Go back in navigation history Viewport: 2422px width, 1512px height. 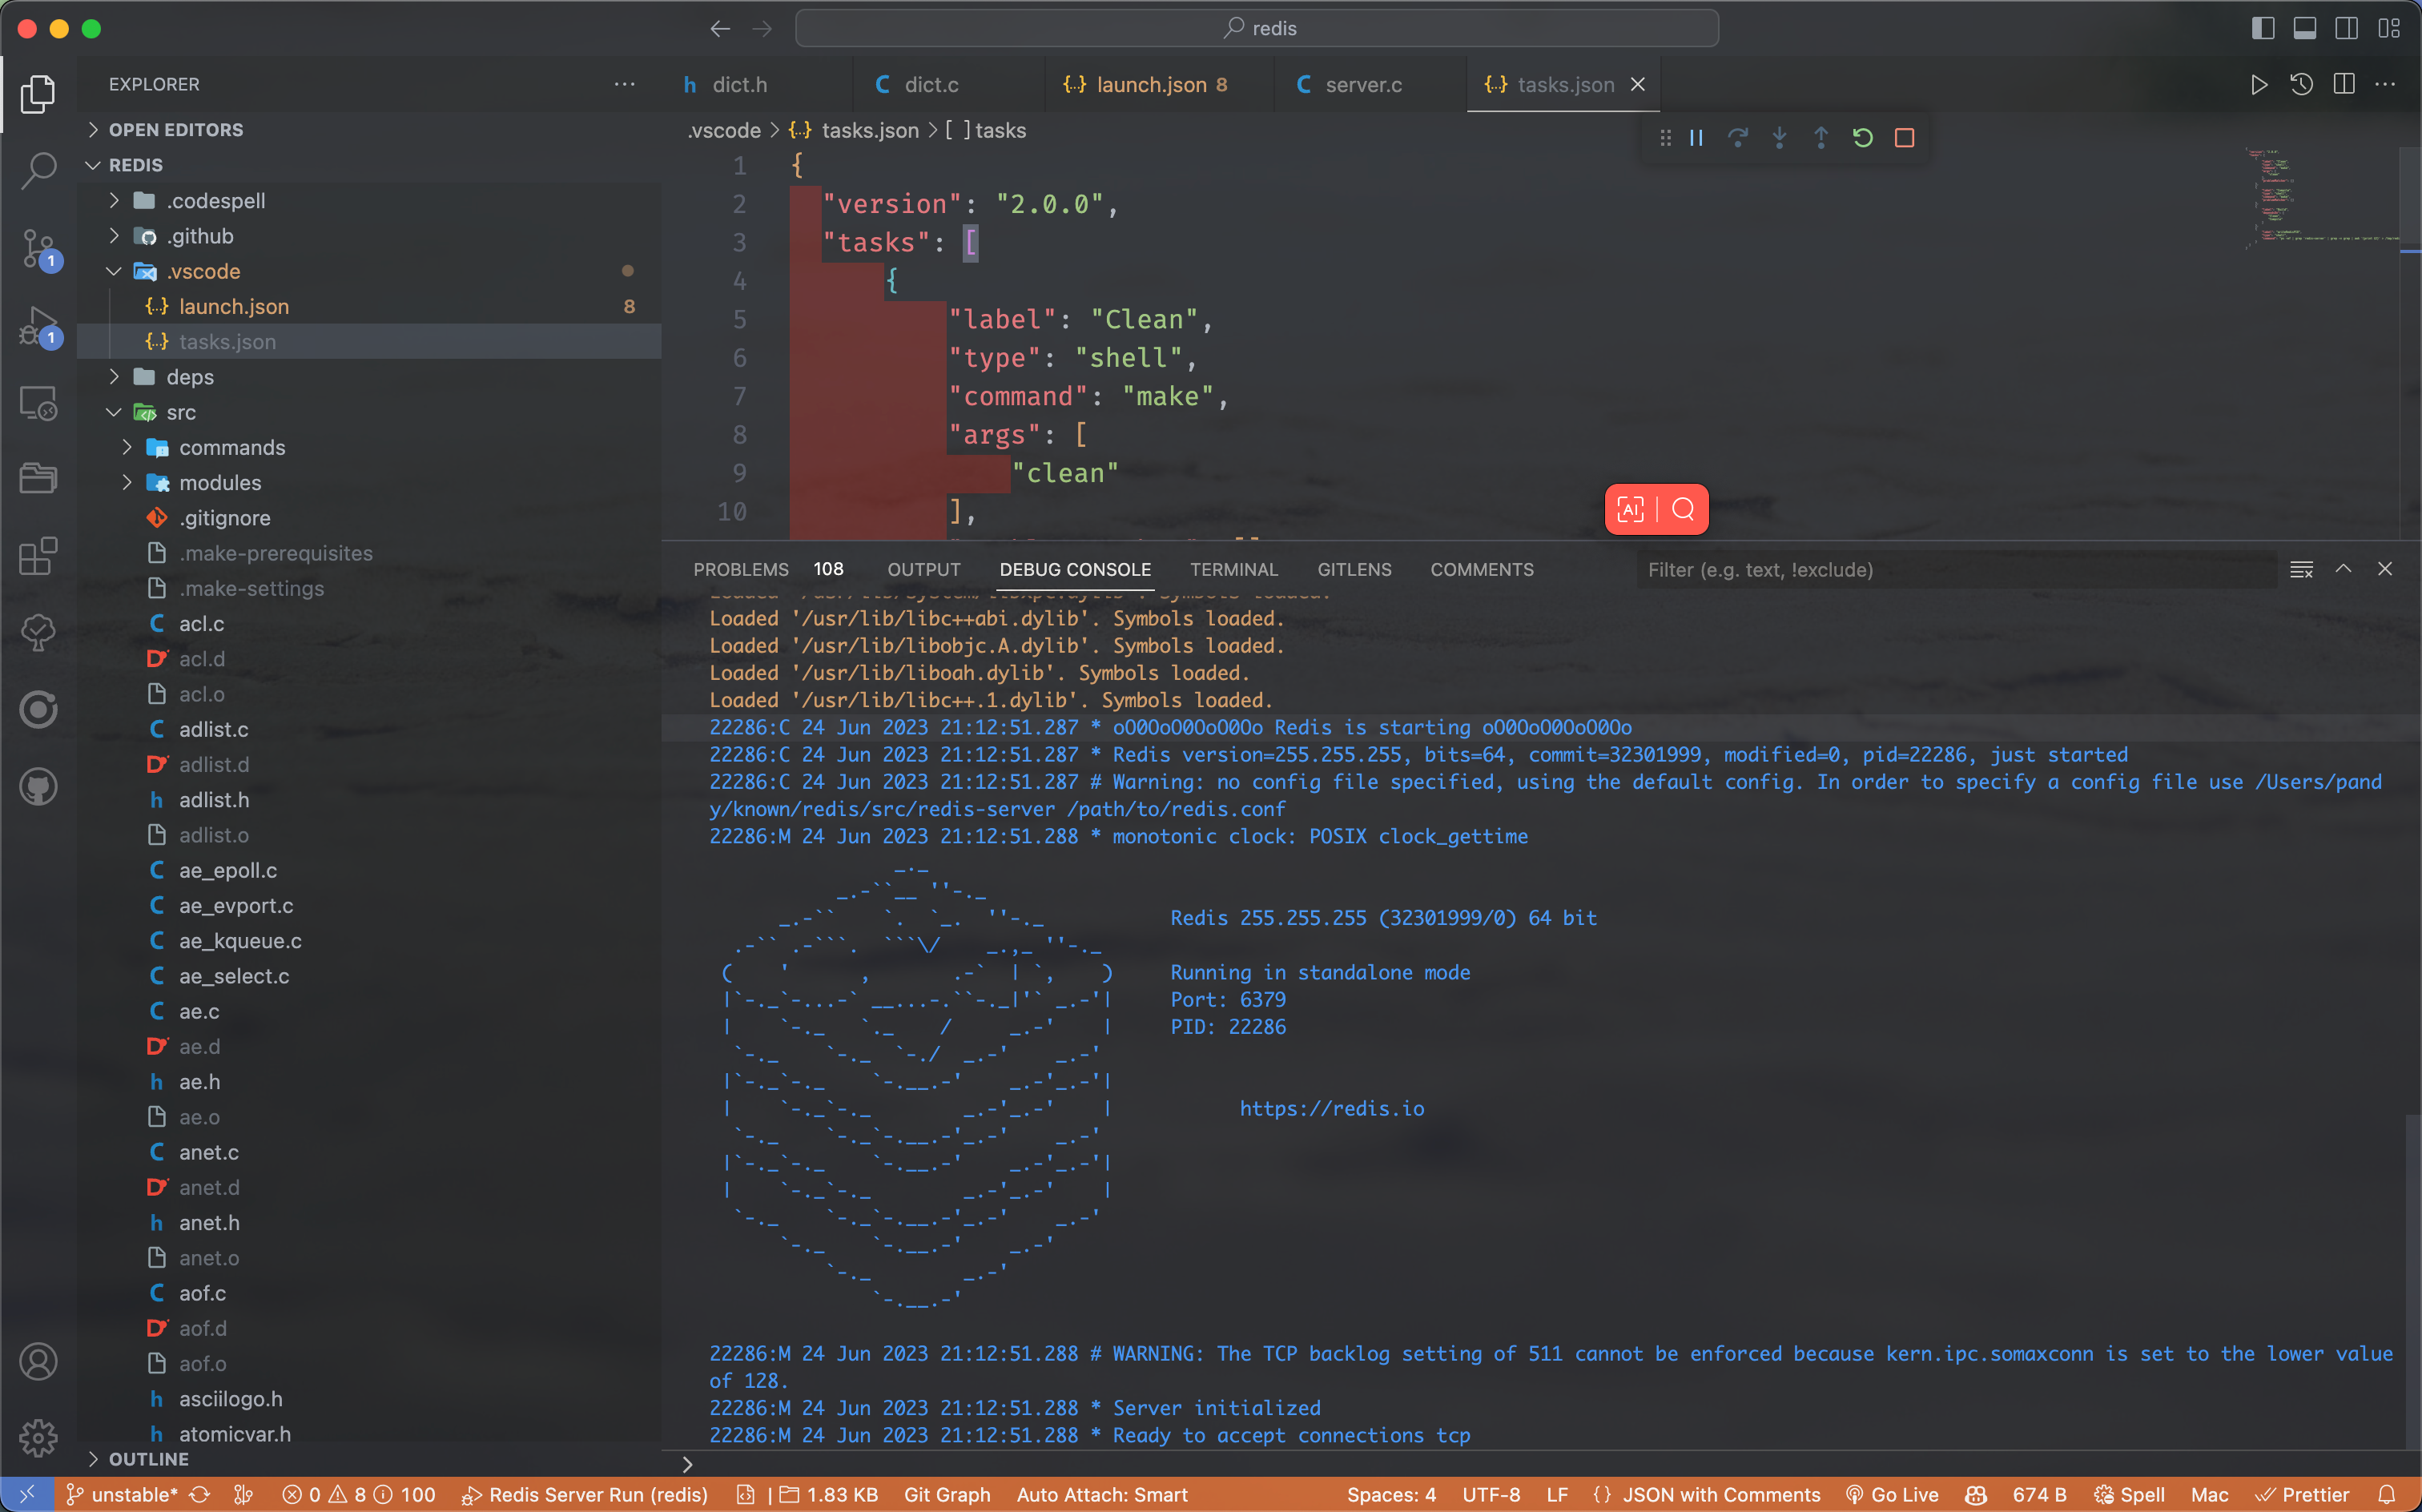(x=720, y=29)
